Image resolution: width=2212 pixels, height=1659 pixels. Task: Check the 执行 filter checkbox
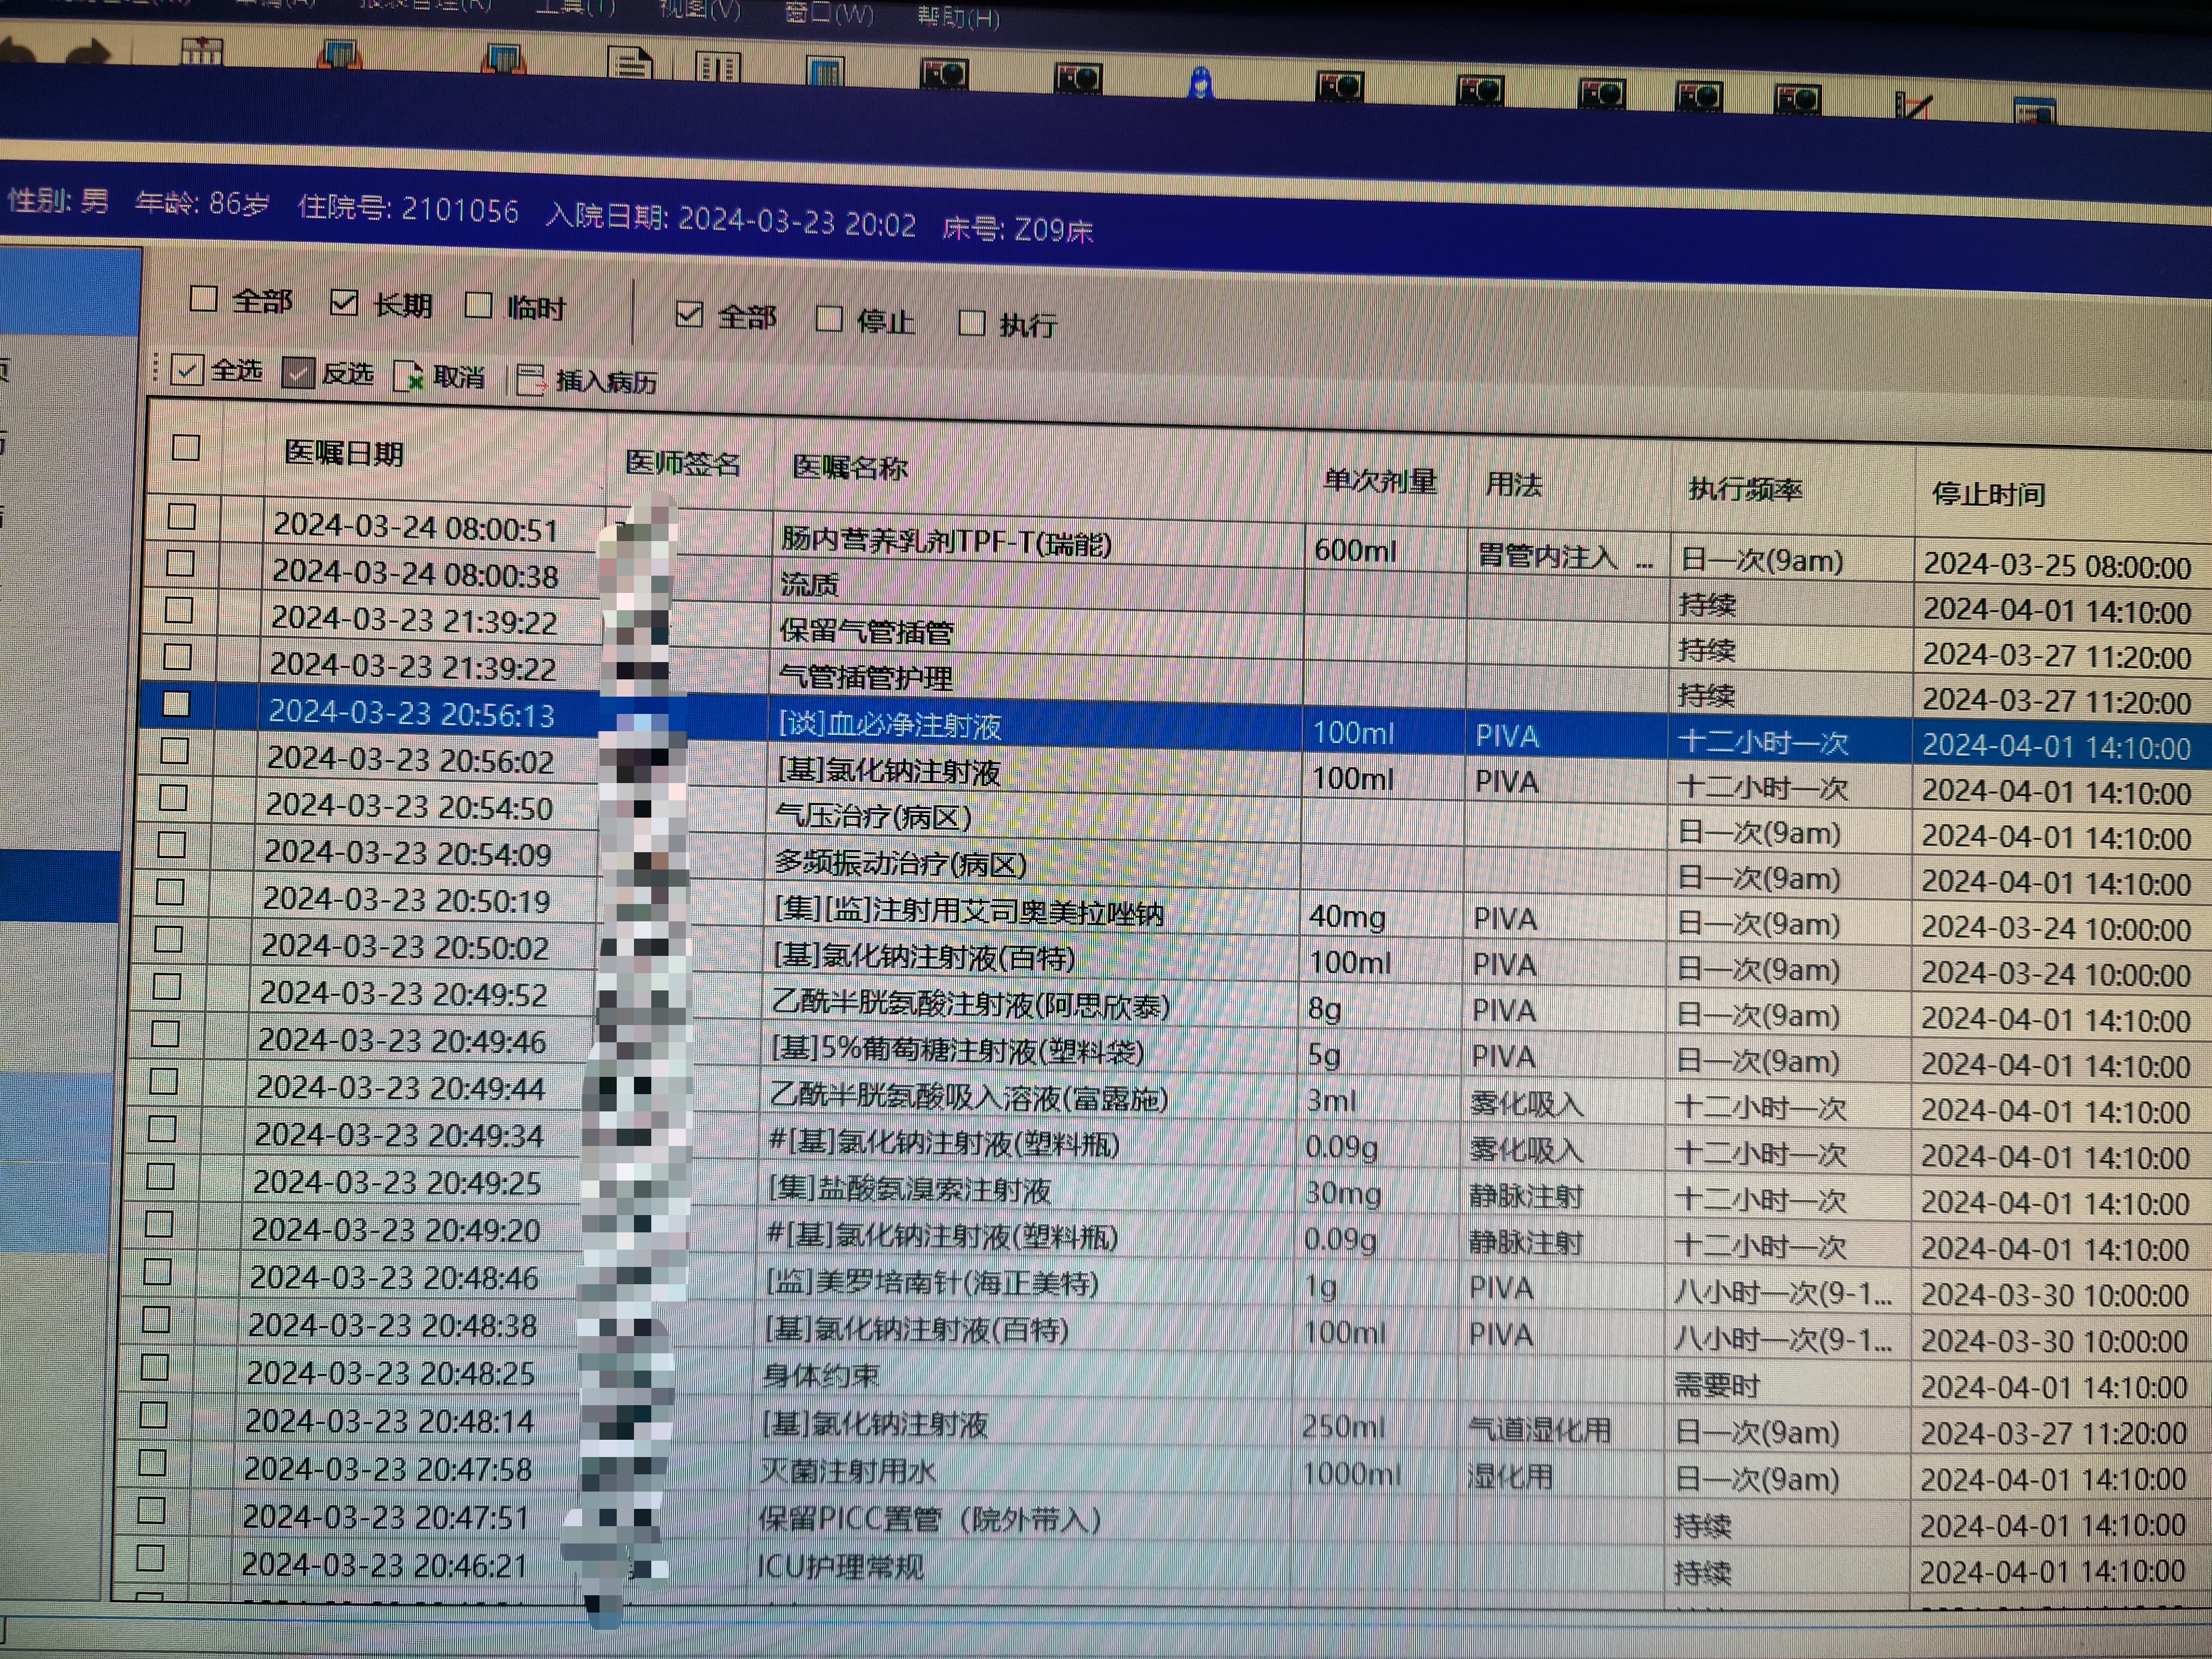pyautogui.click(x=971, y=323)
